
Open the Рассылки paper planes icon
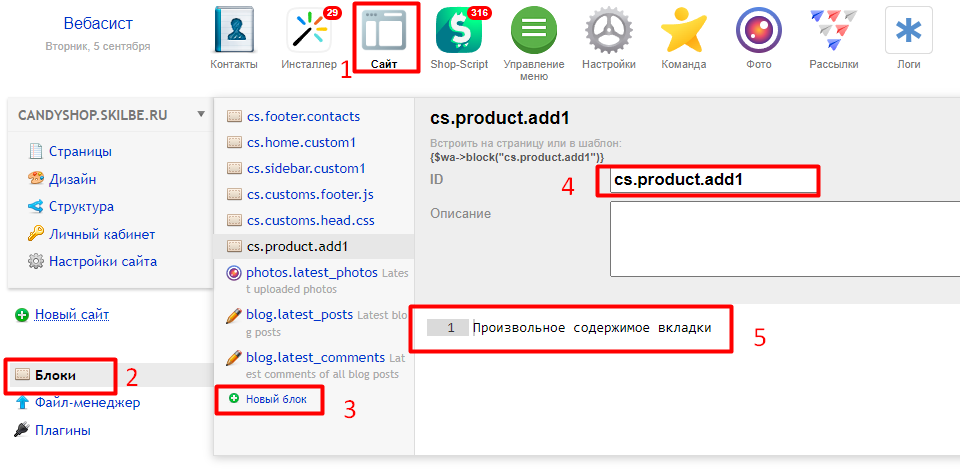(x=834, y=31)
